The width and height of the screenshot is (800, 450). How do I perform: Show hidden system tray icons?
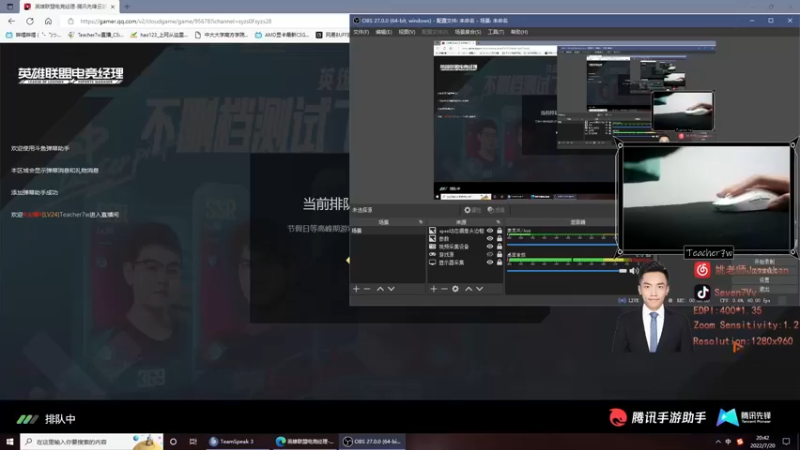point(718,442)
